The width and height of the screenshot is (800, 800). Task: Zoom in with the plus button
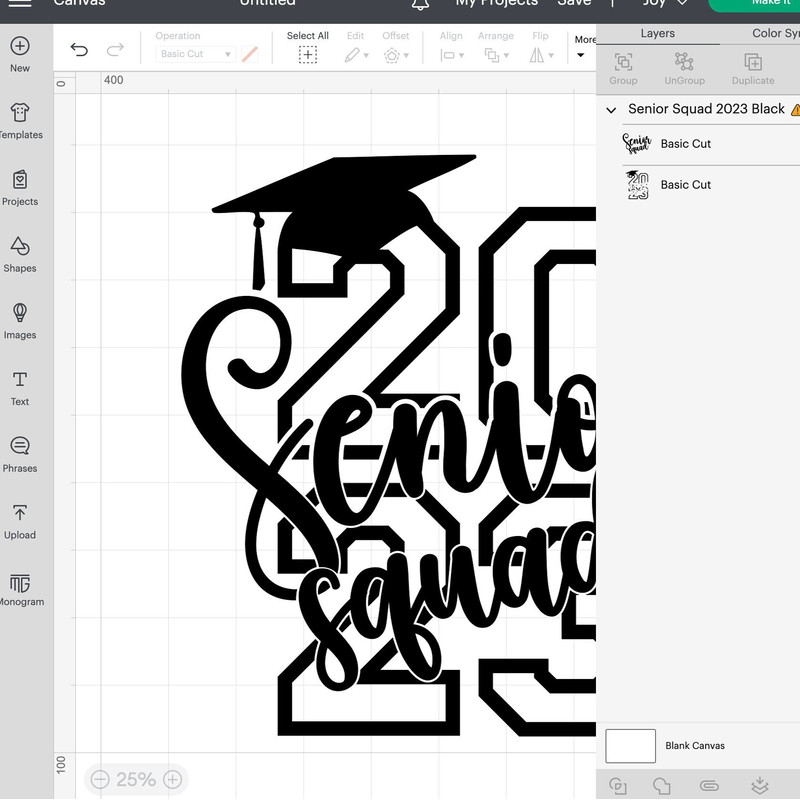[x=172, y=779]
